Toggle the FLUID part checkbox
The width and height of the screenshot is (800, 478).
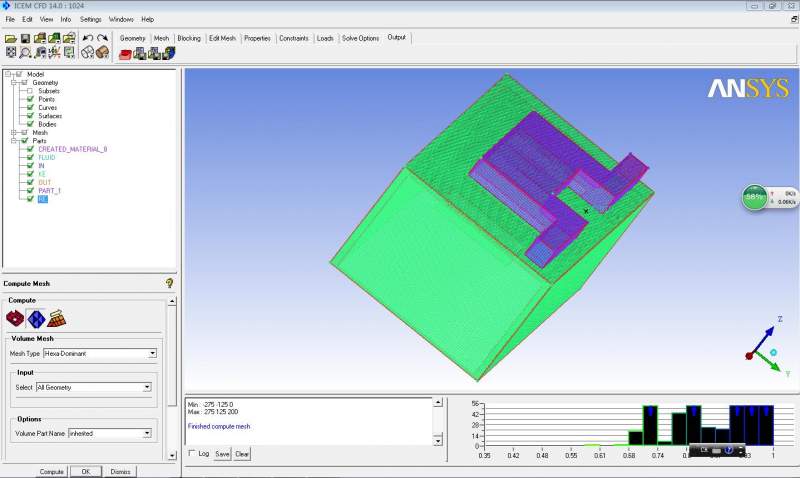click(30, 157)
